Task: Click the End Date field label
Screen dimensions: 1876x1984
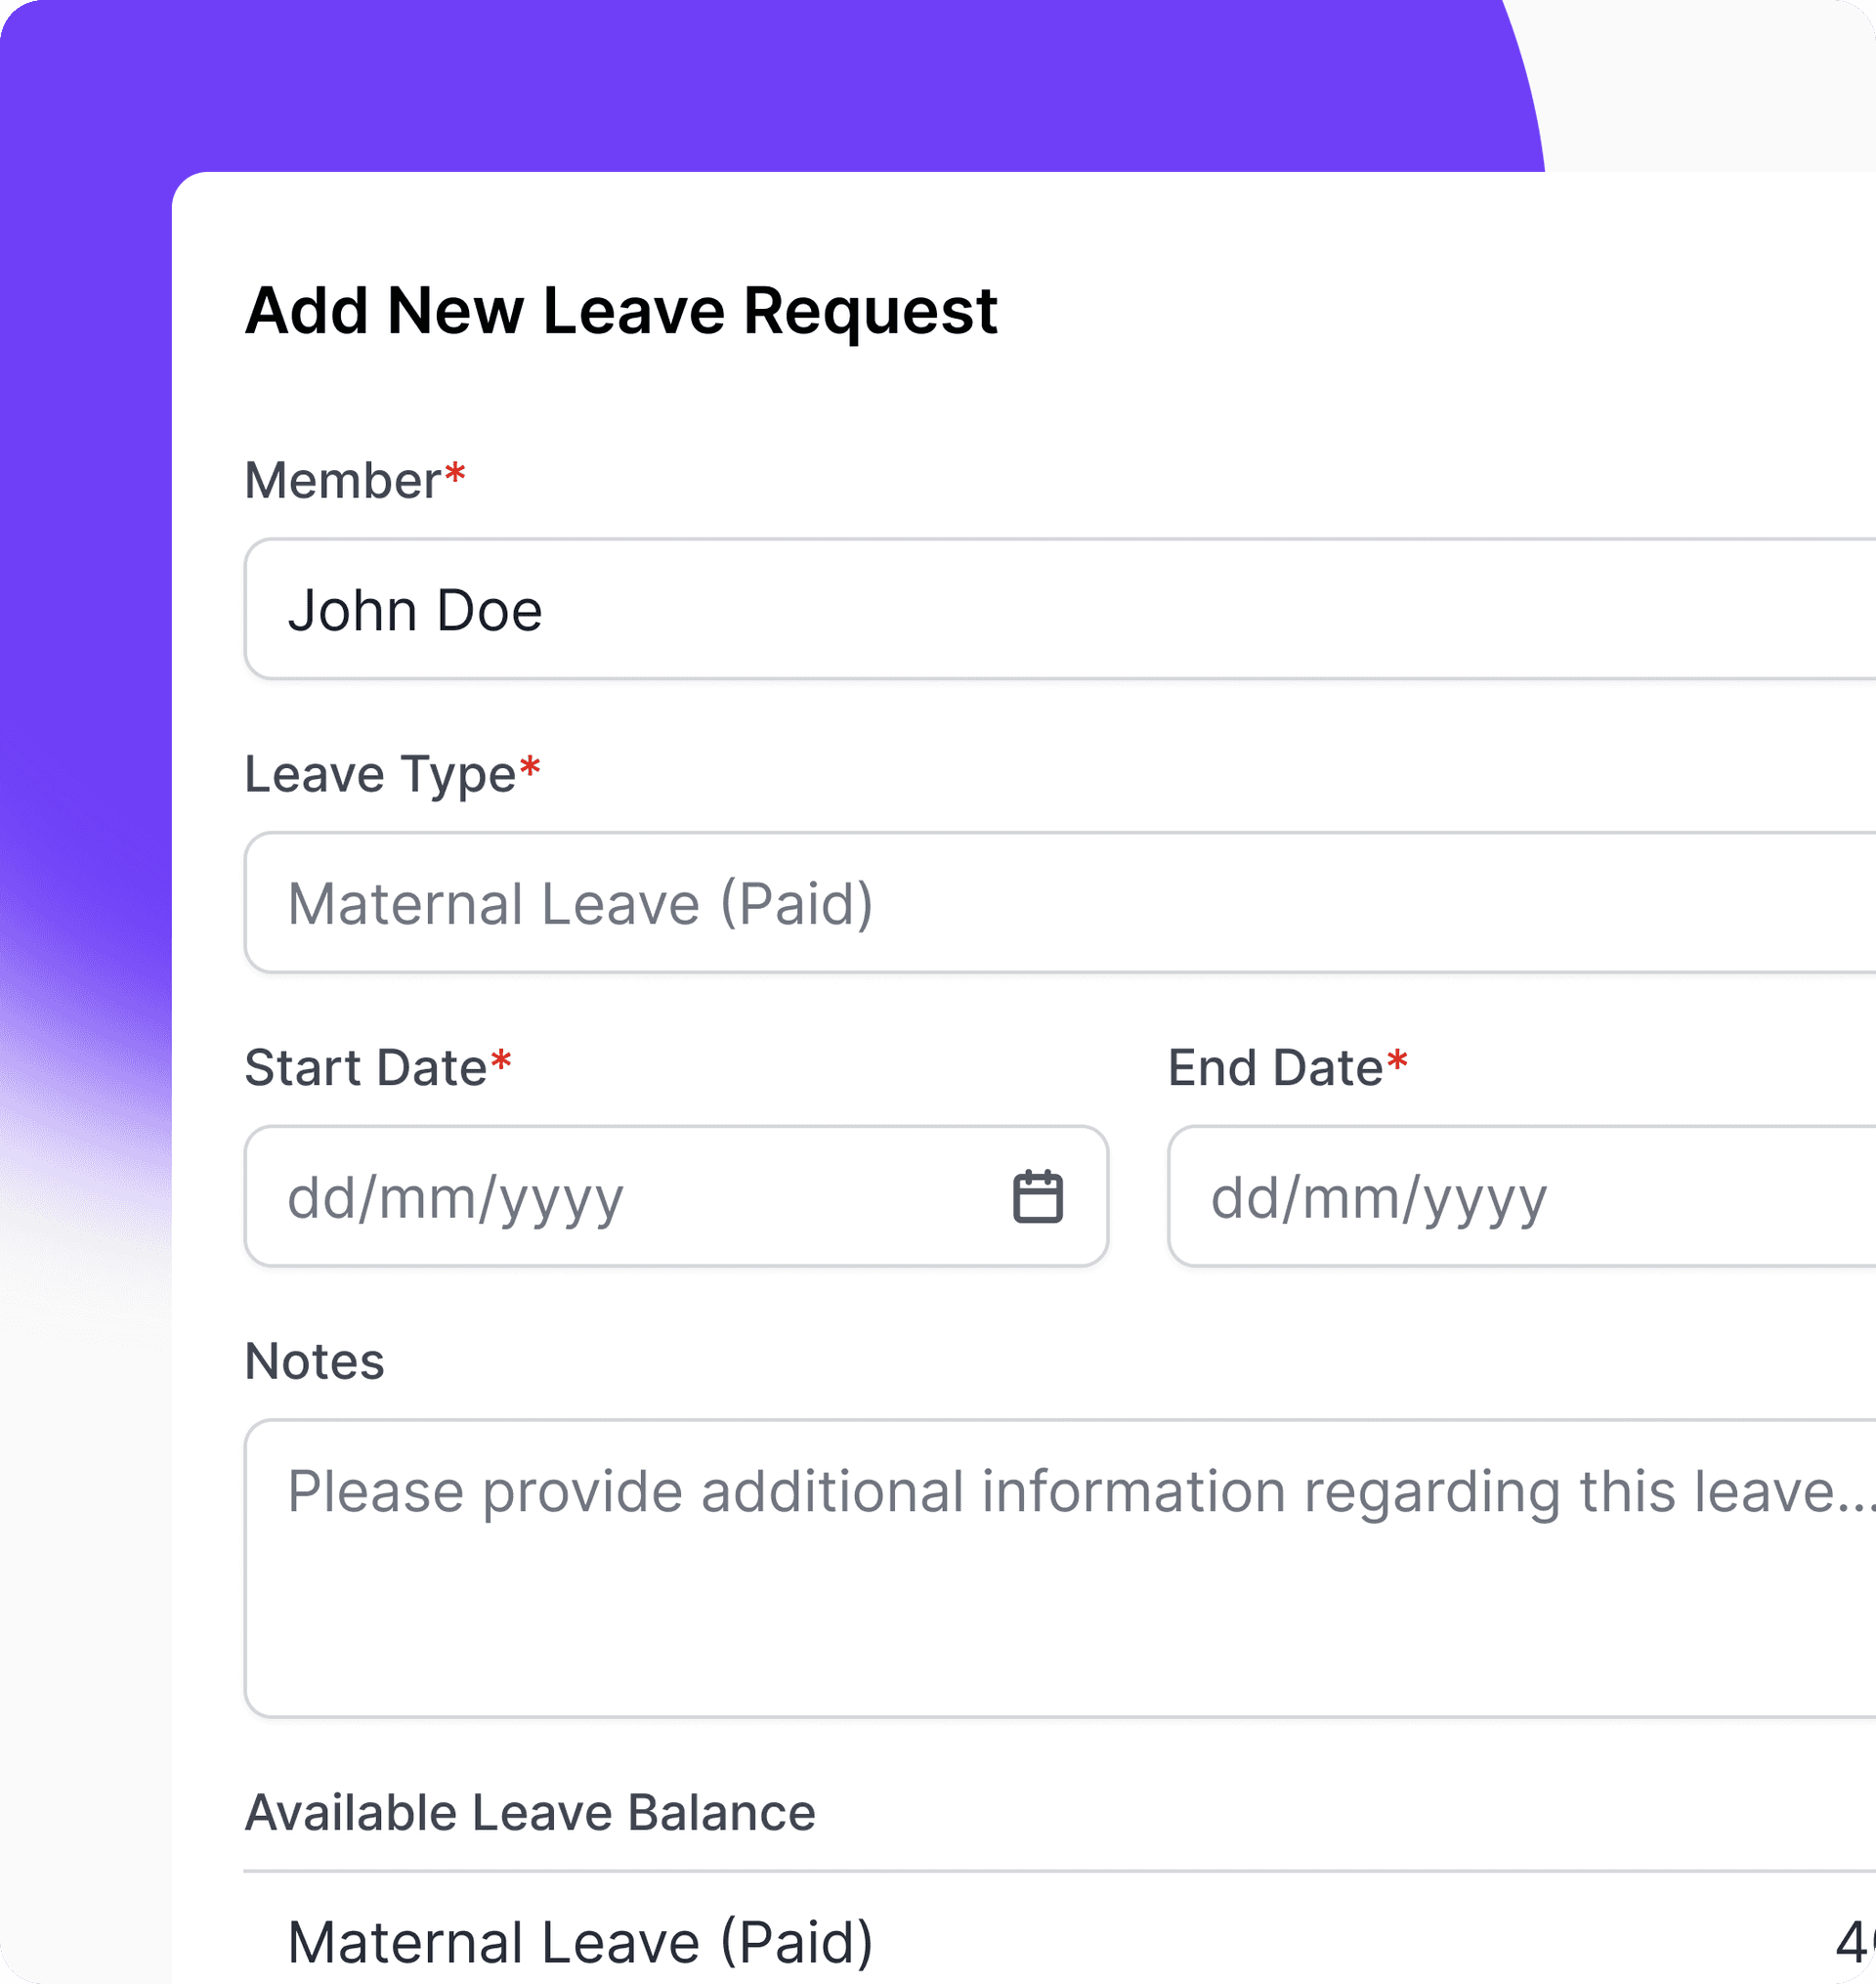Action: (x=1275, y=1067)
